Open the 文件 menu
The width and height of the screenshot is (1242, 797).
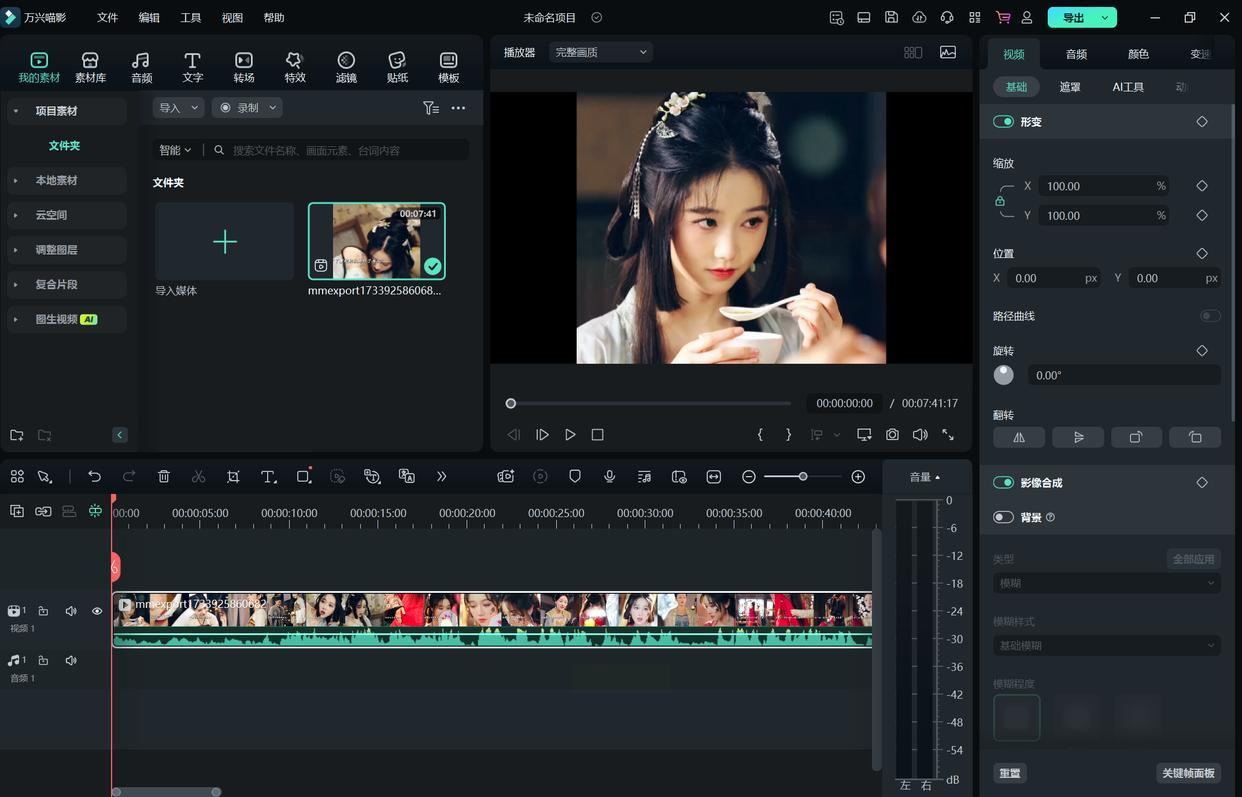pos(107,18)
